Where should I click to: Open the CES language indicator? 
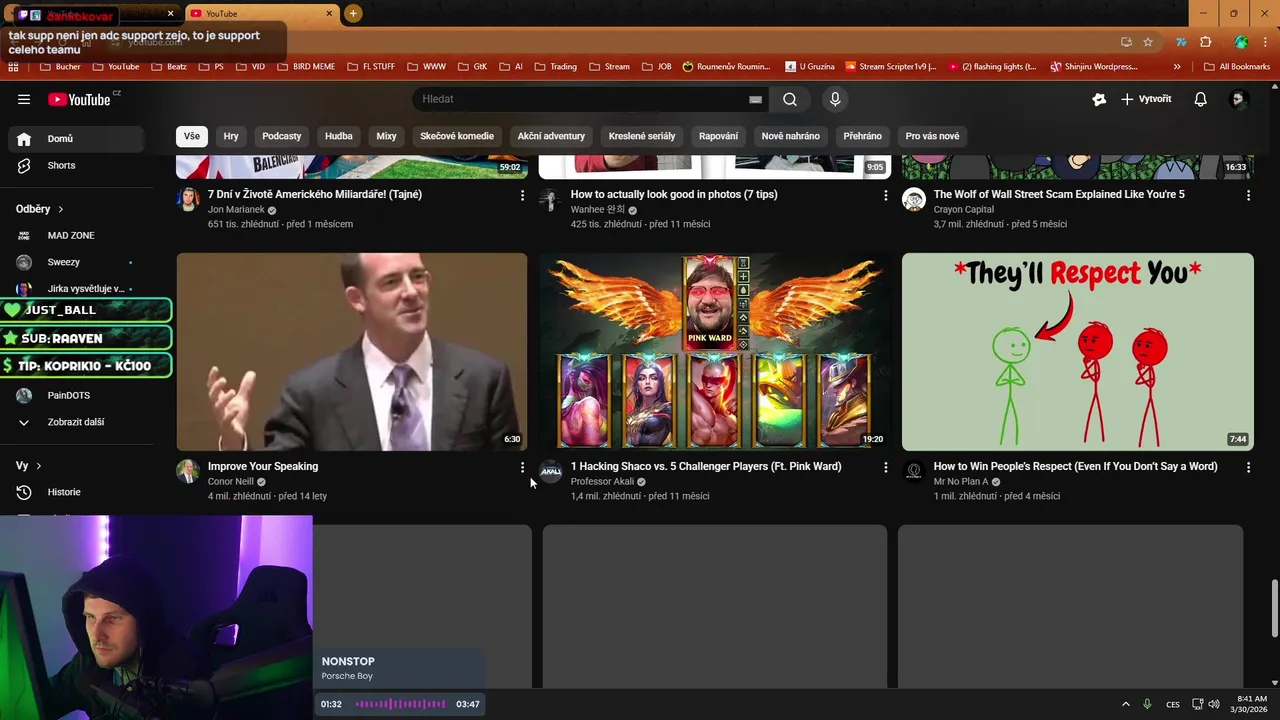click(1173, 704)
